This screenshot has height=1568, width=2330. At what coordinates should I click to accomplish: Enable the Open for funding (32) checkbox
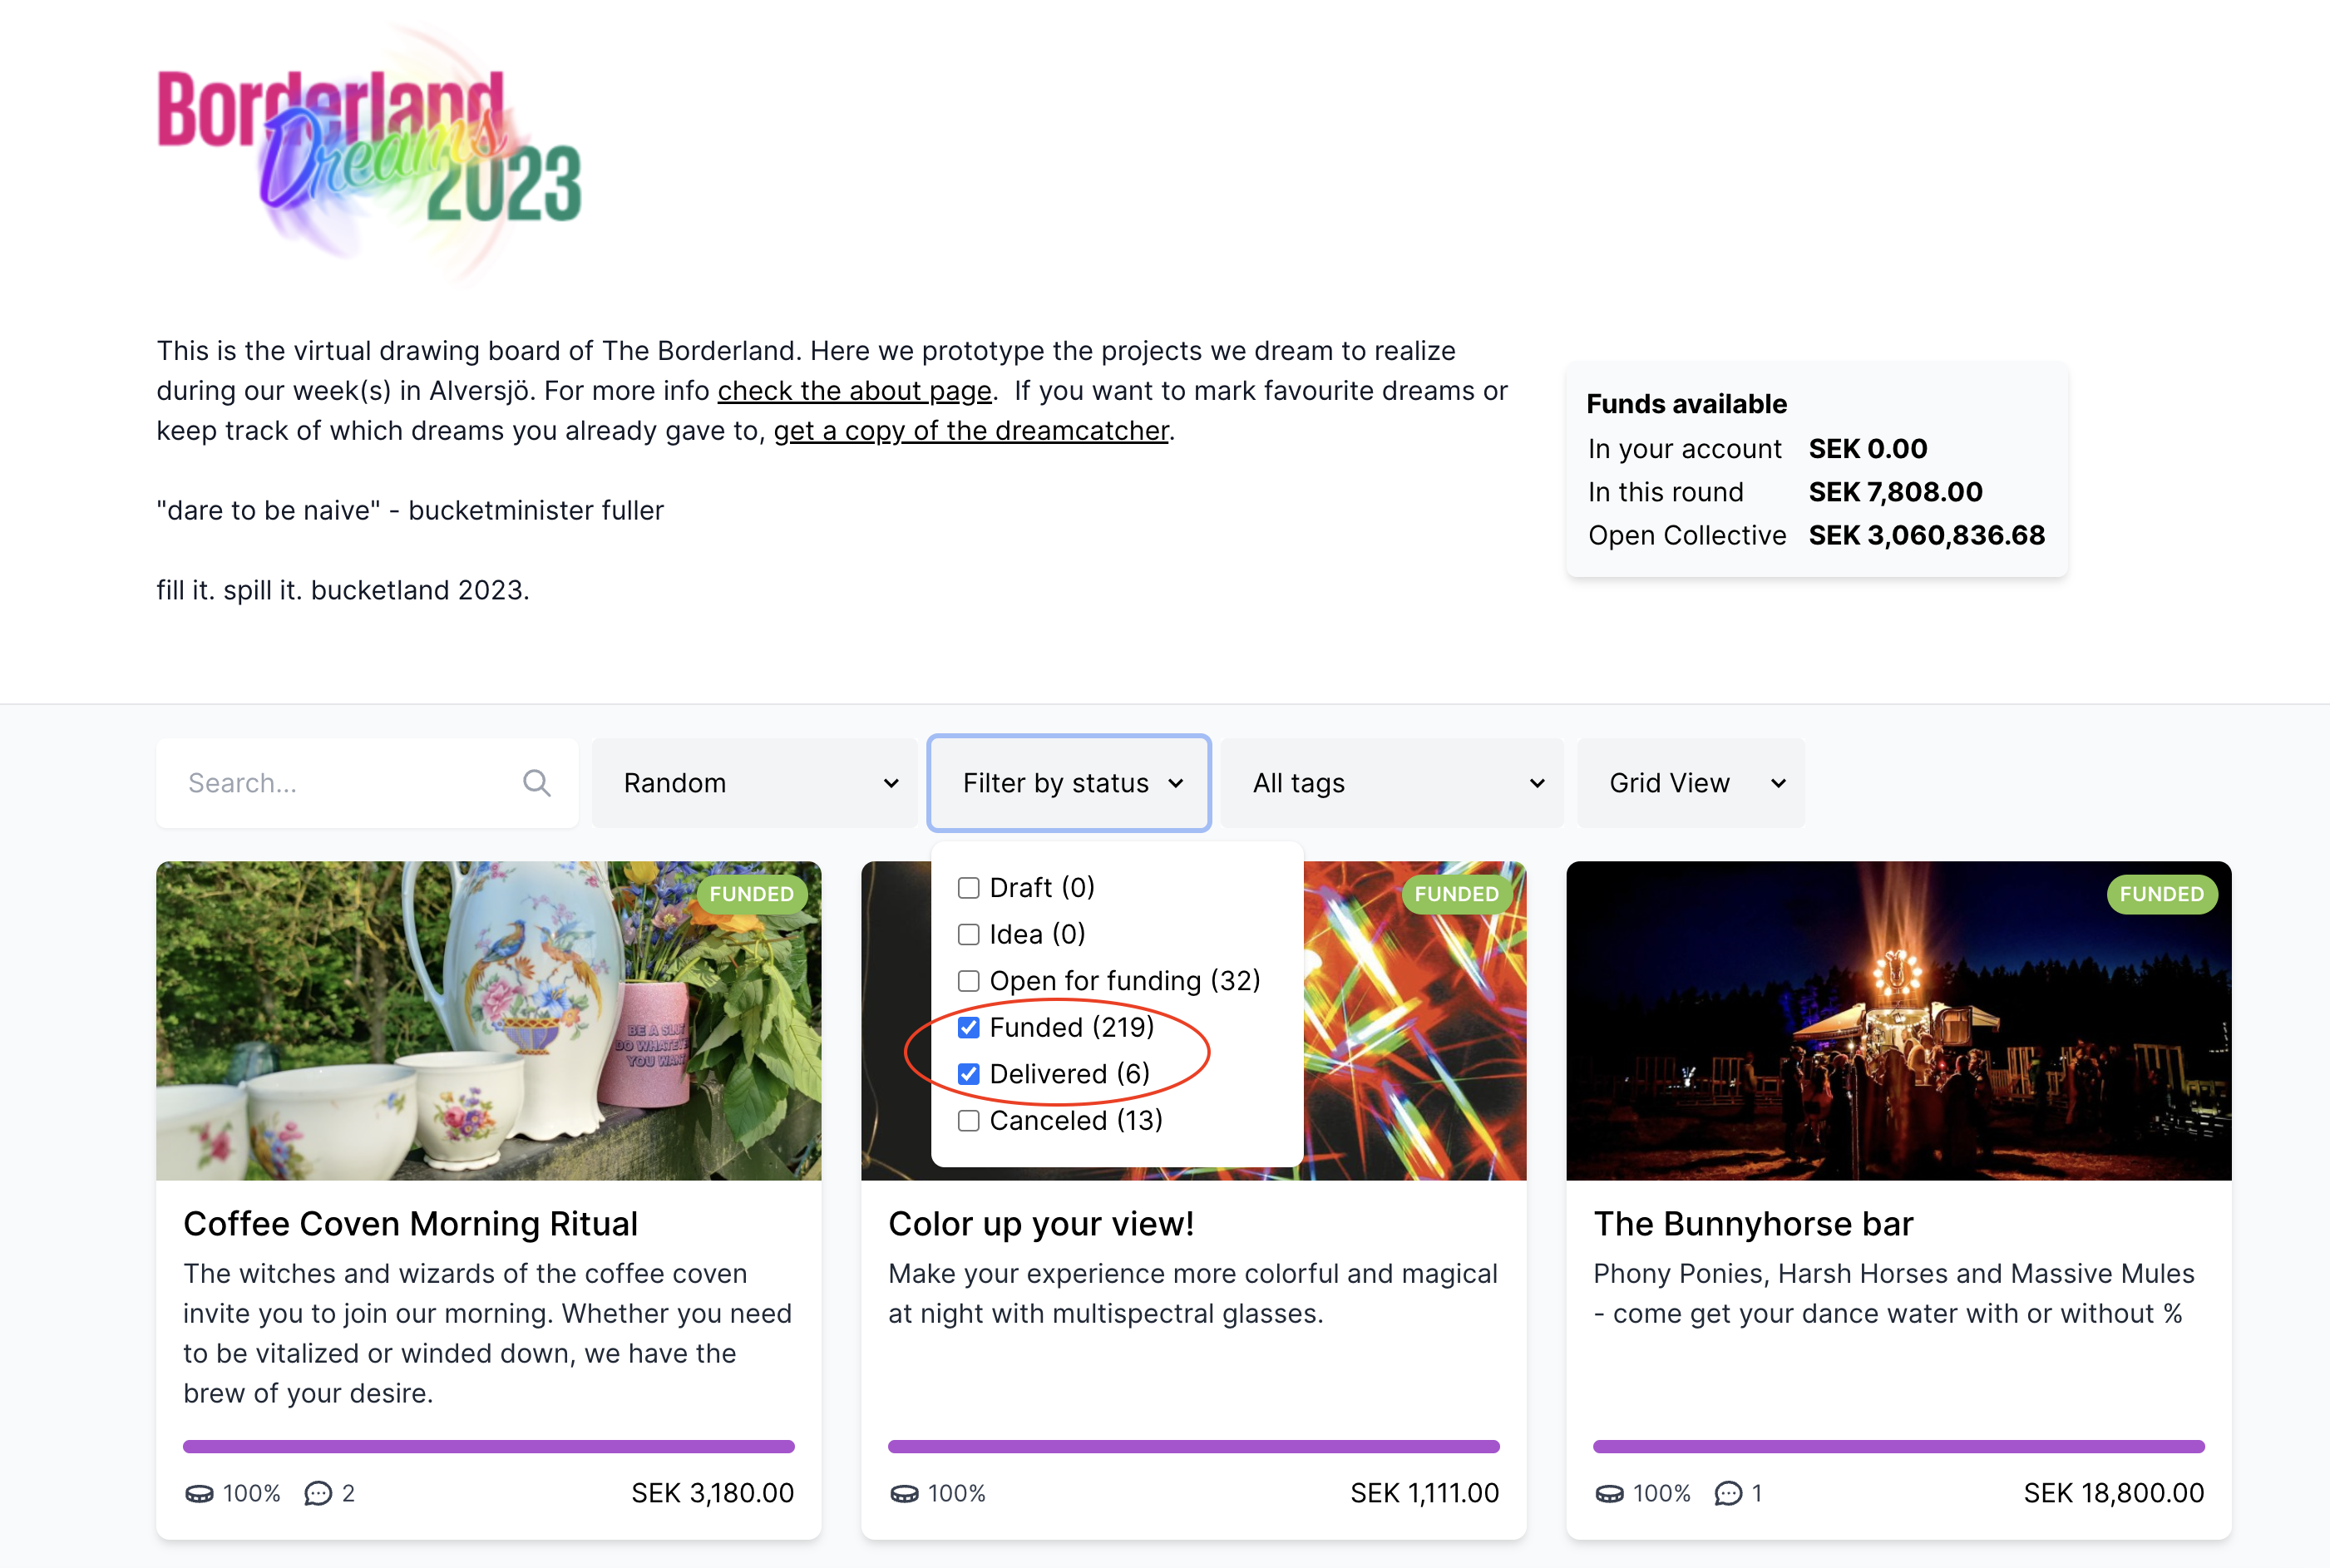coord(968,981)
